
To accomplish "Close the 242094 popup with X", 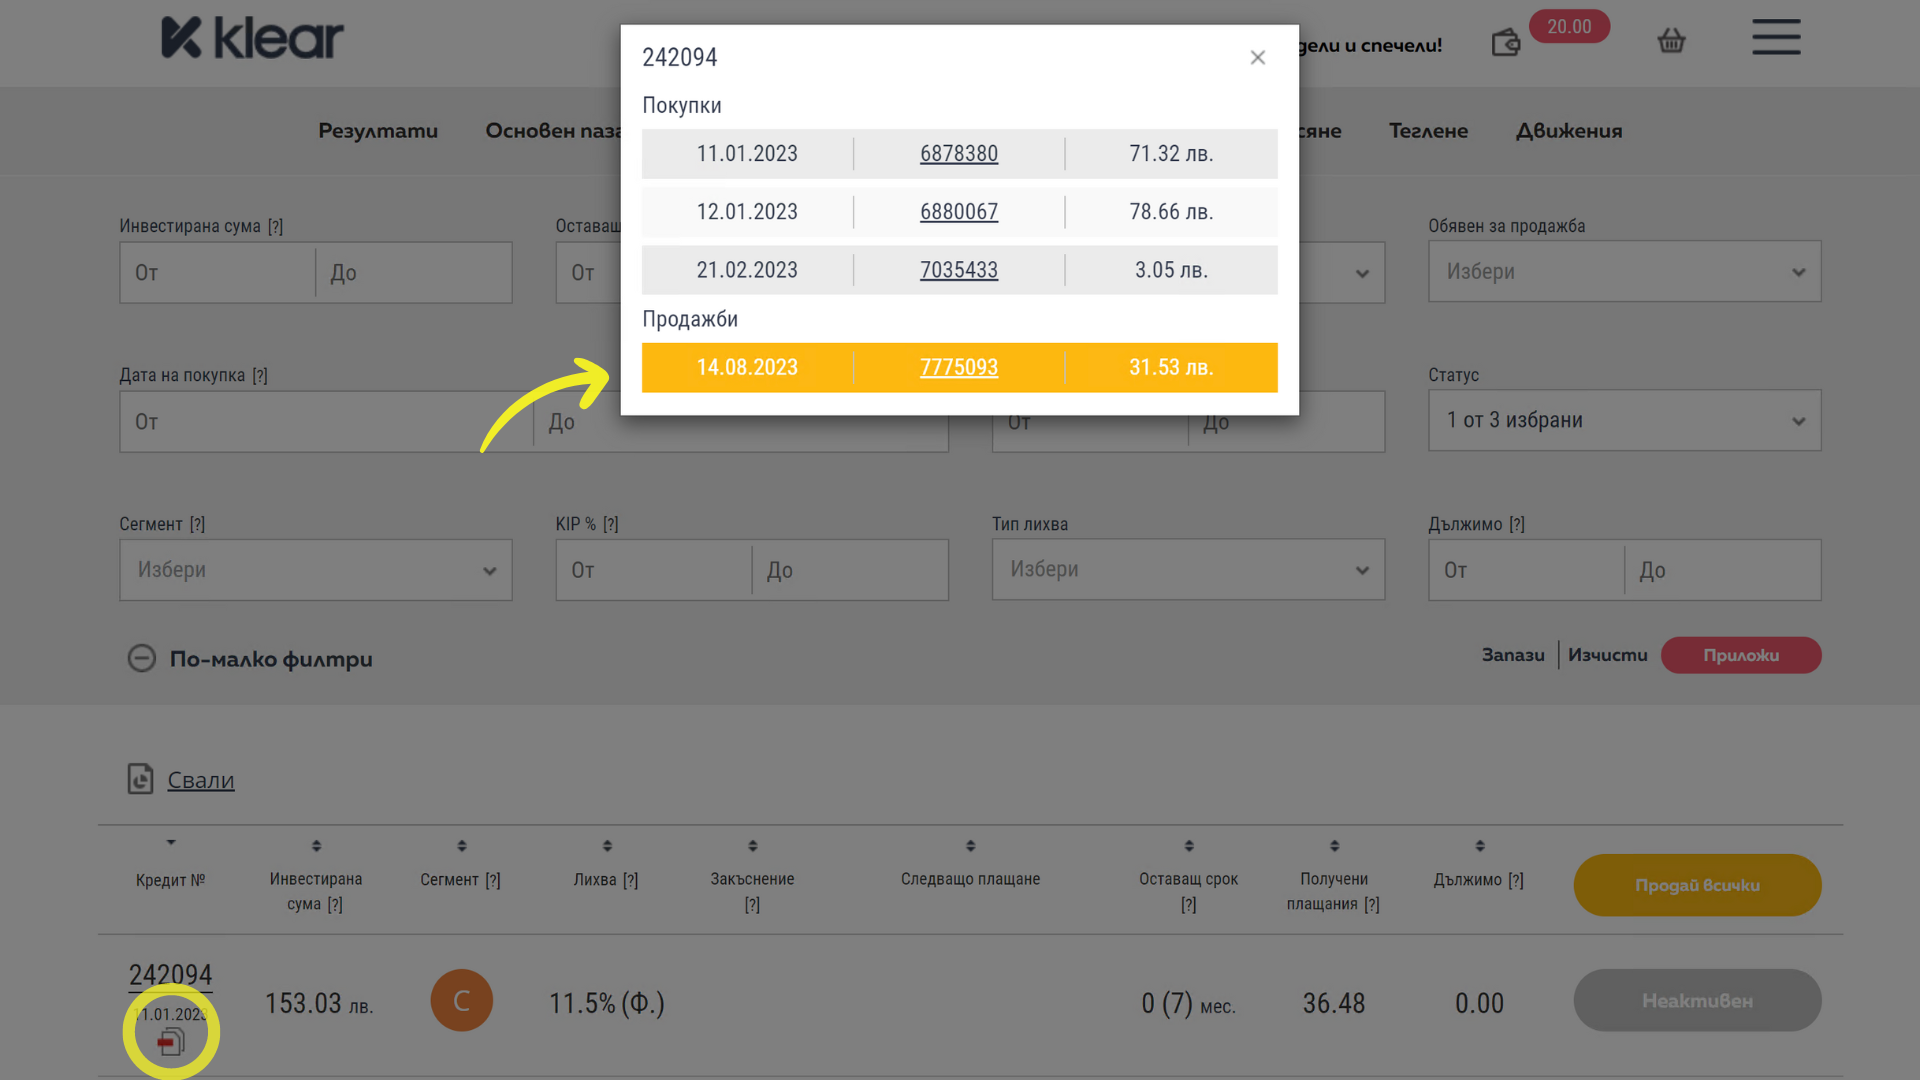I will tap(1258, 58).
